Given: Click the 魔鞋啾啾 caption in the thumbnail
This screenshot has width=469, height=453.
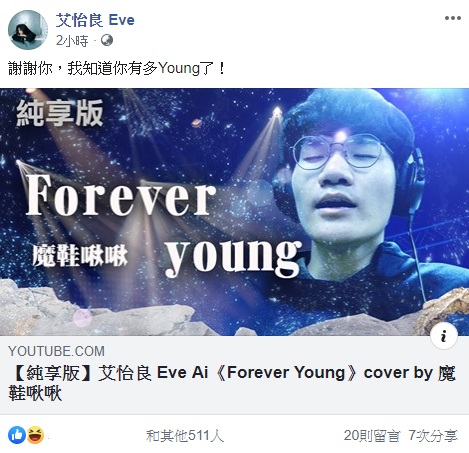Looking at the screenshot, I should click(x=80, y=256).
